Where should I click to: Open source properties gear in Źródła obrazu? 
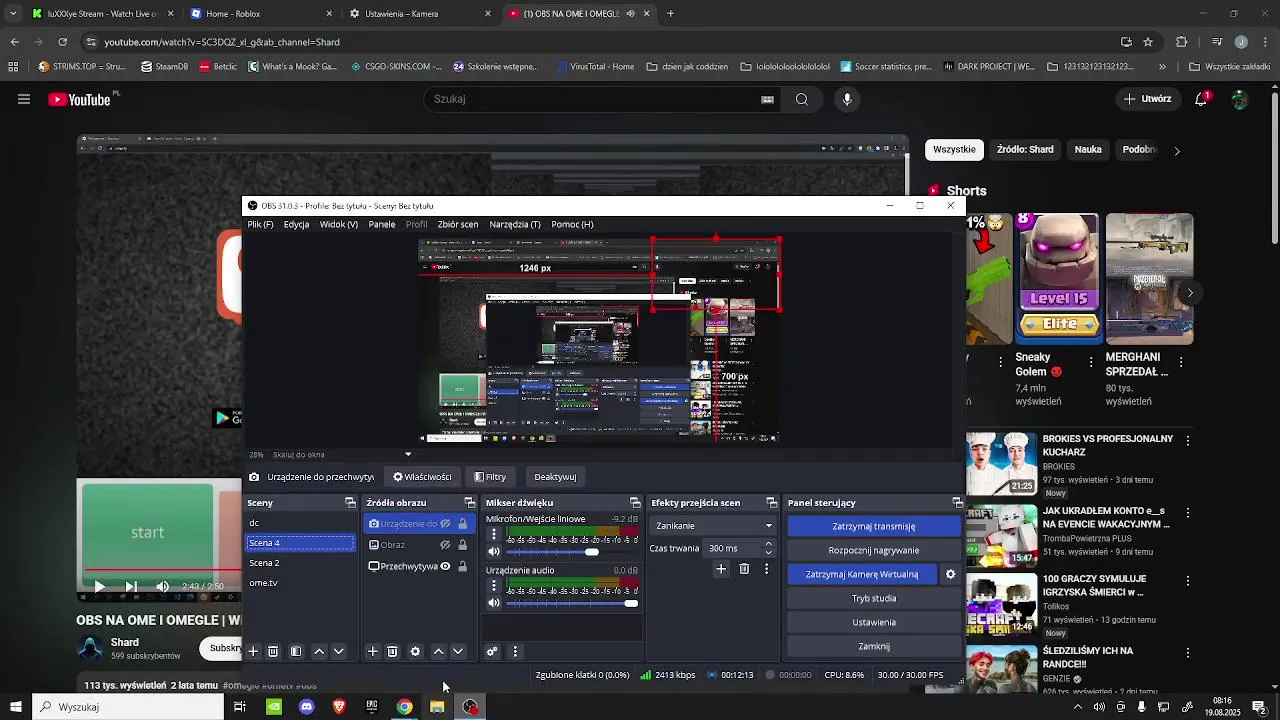(x=415, y=651)
